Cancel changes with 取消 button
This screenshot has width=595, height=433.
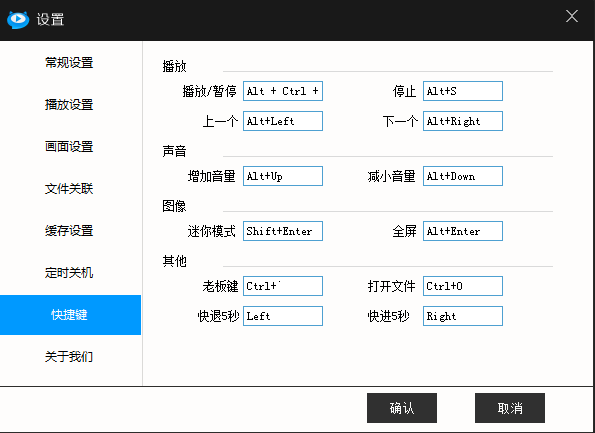tap(510, 408)
